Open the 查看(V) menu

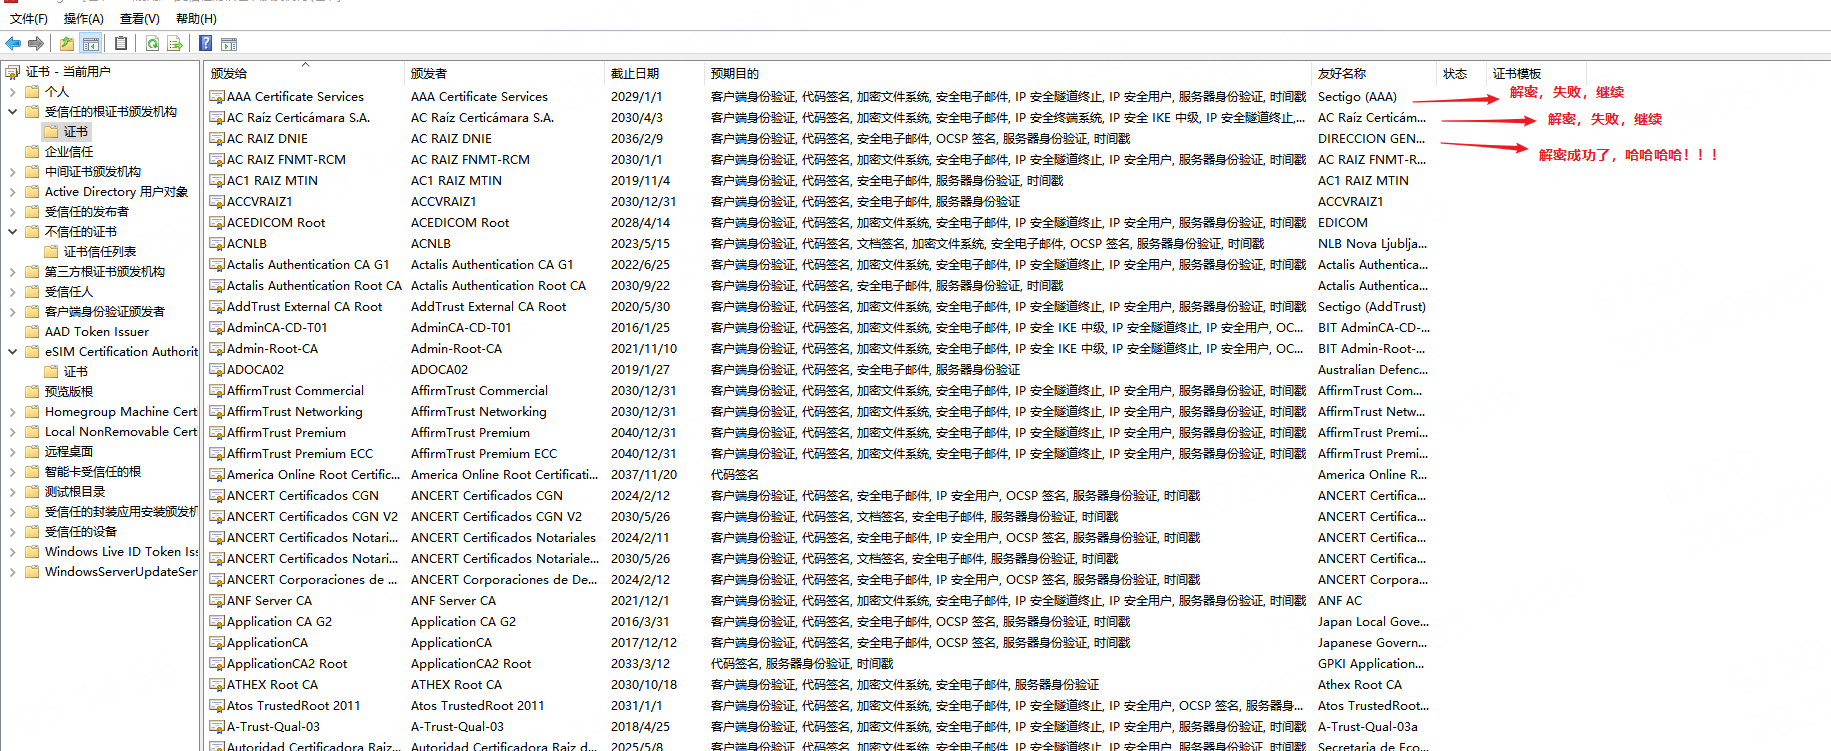coord(140,19)
